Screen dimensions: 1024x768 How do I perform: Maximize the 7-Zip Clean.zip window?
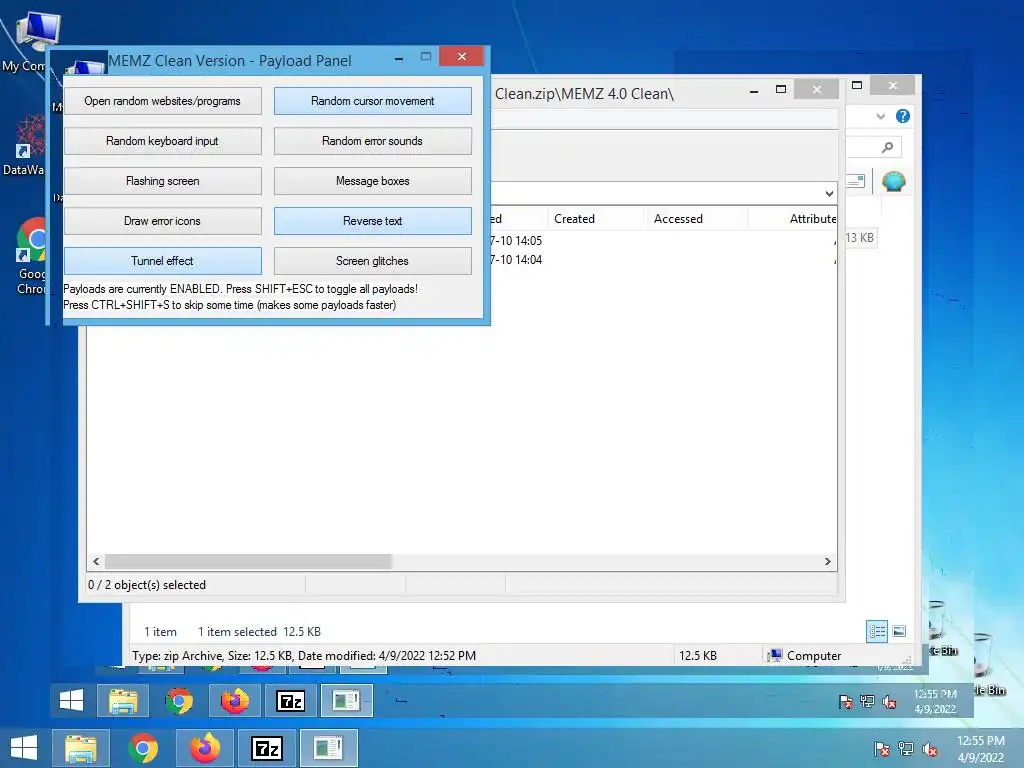click(780, 89)
